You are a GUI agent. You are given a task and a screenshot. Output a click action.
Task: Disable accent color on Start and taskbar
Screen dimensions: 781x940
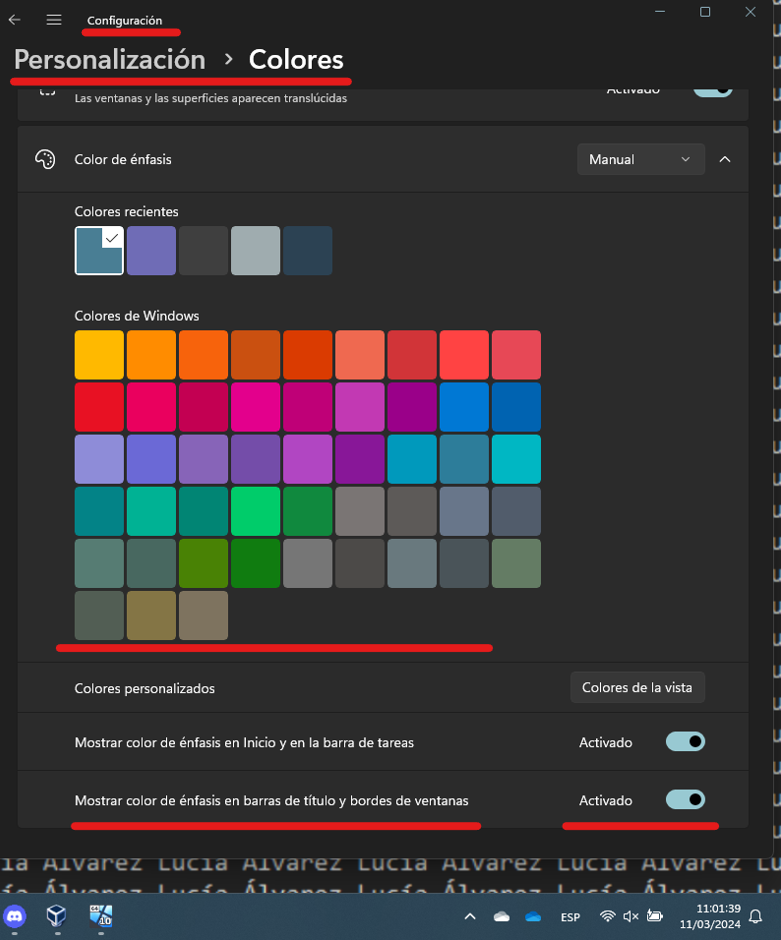point(685,742)
